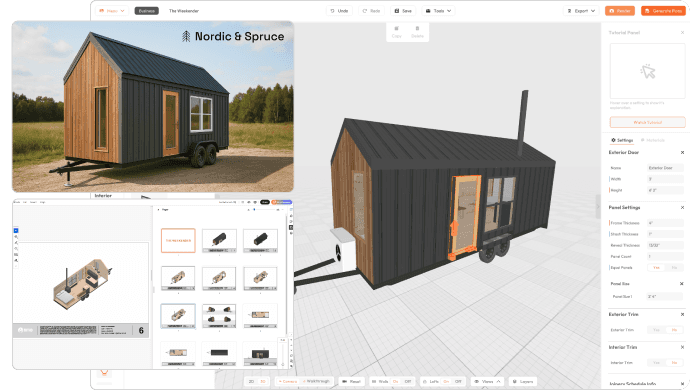This screenshot has height=390, width=690.
Task: Select the highlighted third-row first plan thumbnail
Action: (178, 316)
